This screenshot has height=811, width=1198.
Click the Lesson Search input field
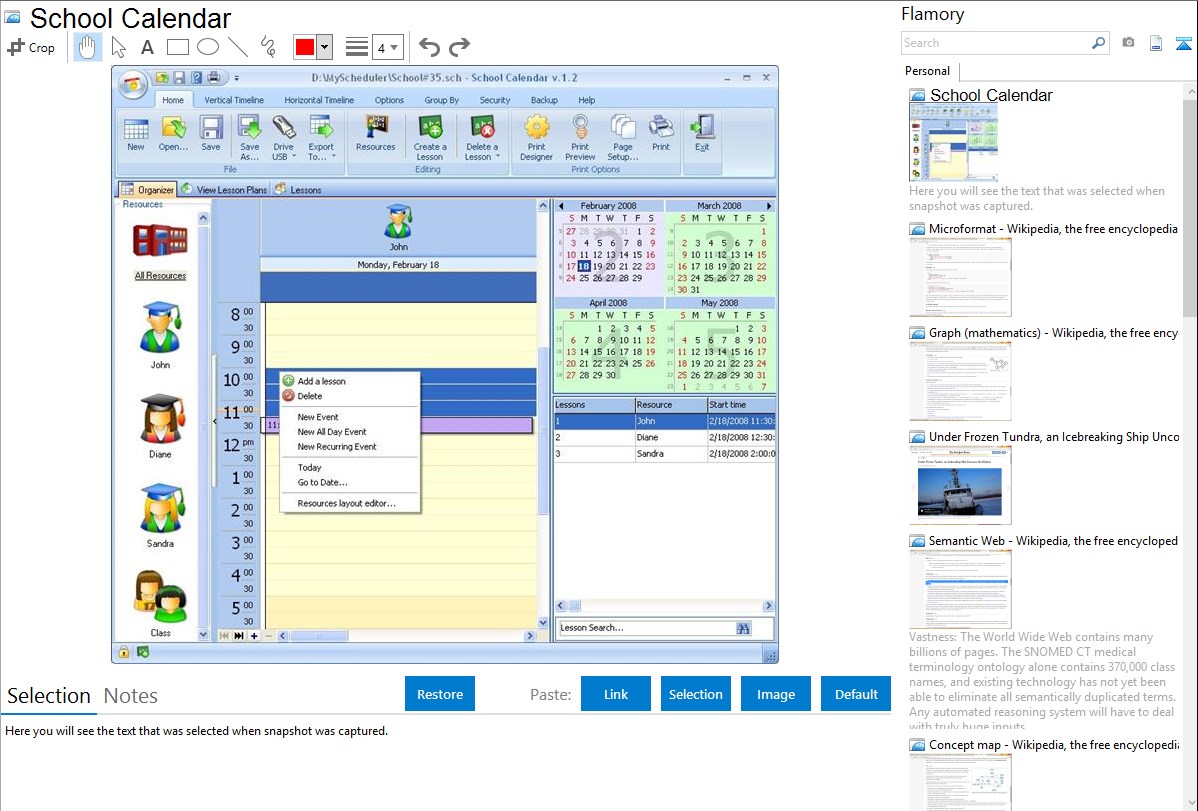[646, 628]
